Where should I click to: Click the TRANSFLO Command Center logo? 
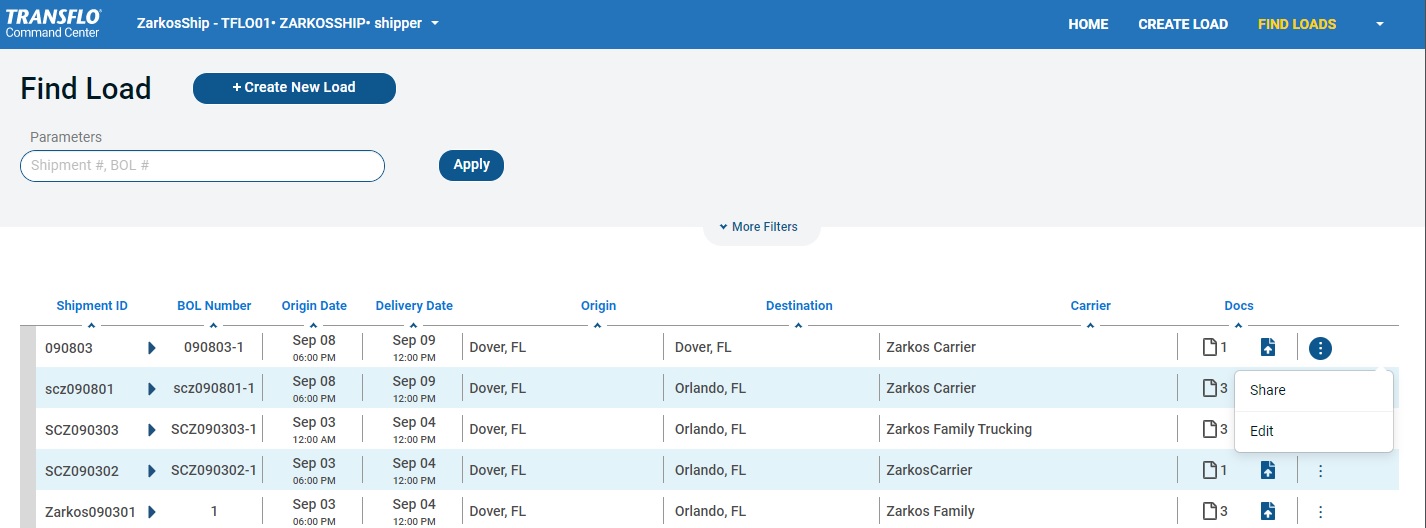(53, 24)
